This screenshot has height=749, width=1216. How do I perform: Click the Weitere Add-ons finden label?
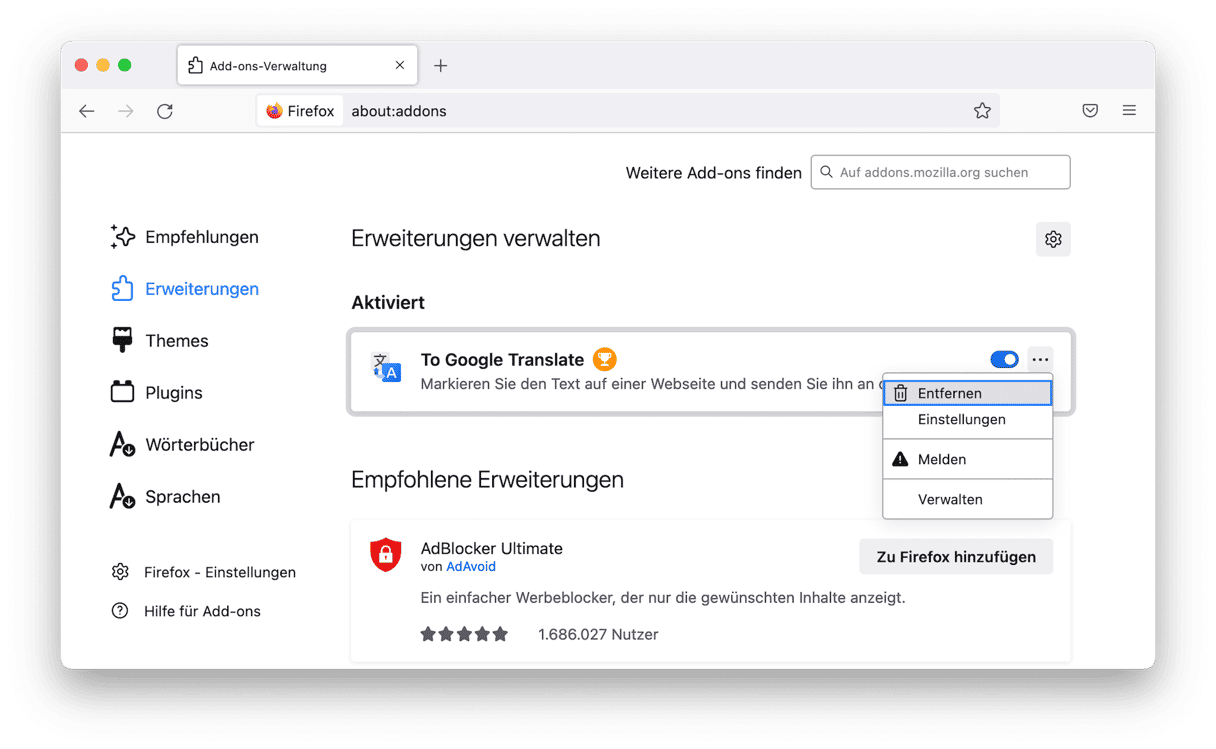click(714, 173)
